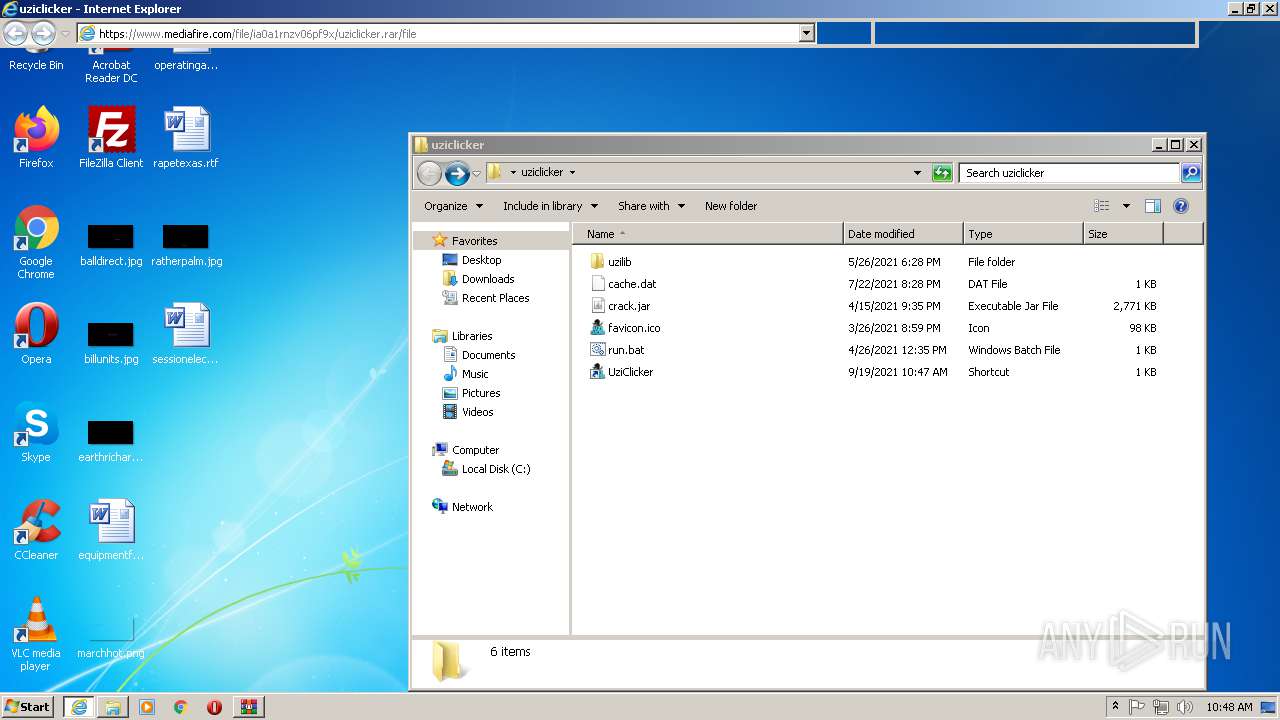This screenshot has width=1280, height=720.
Task: Click the clock showing 10:48 AM
Action: point(1229,707)
